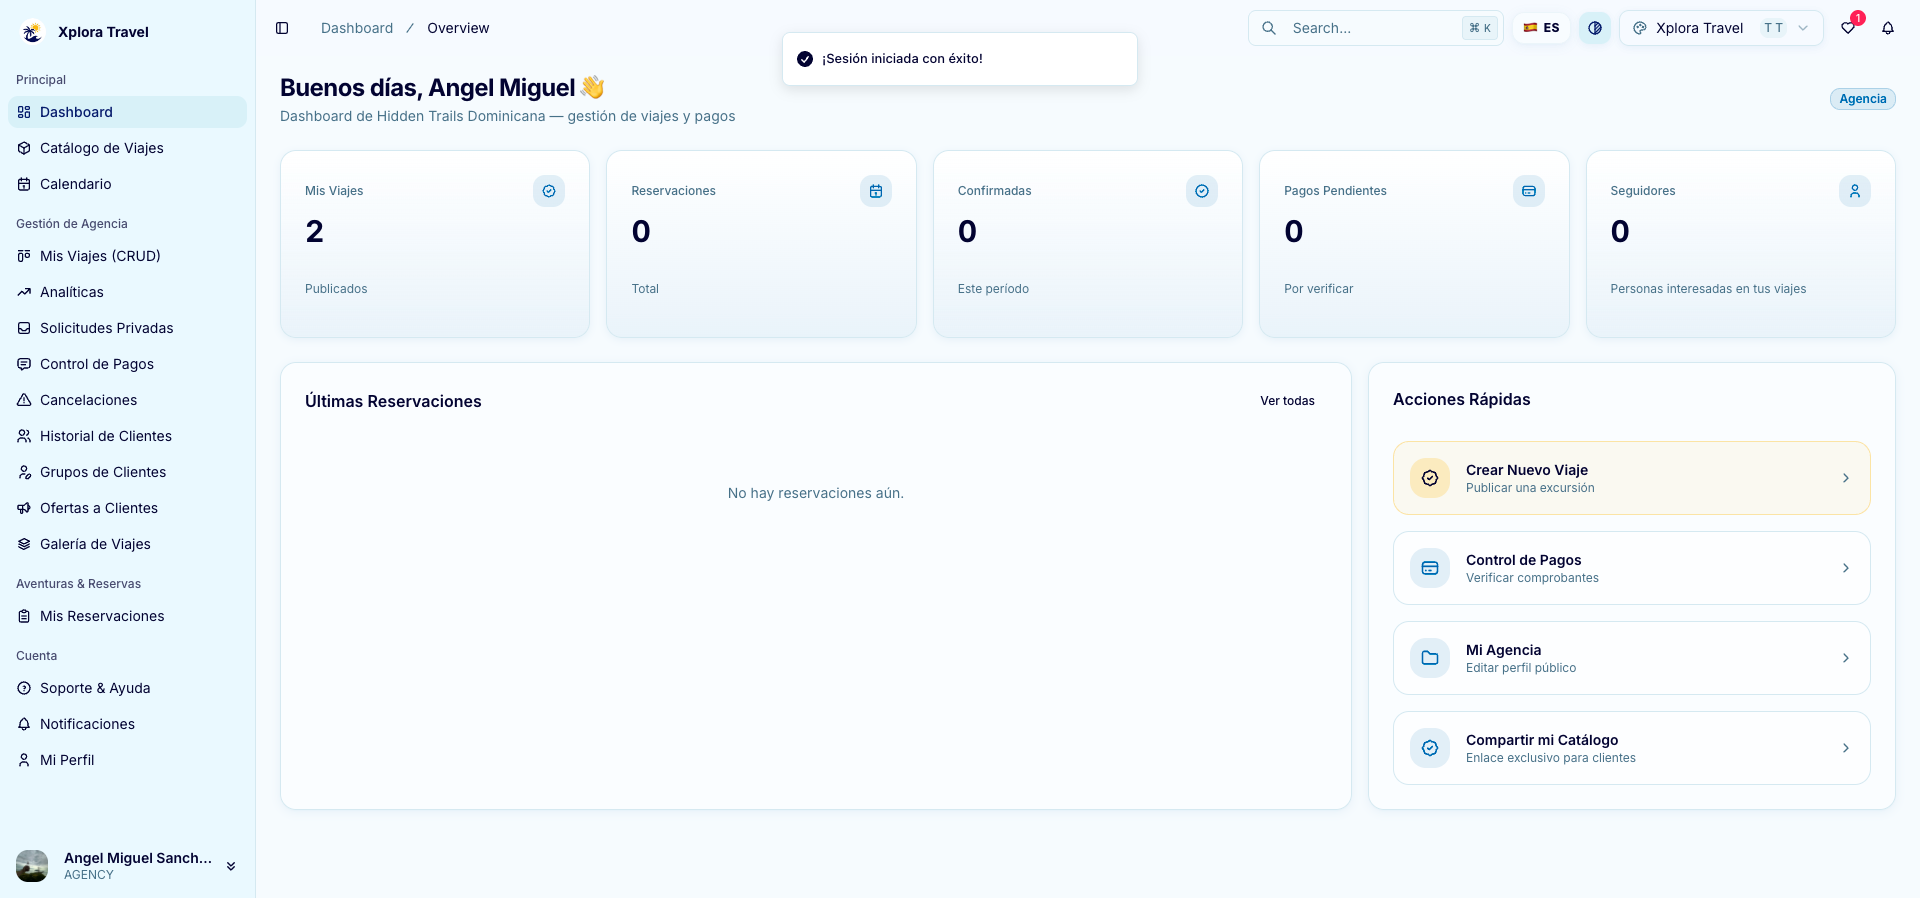1920x898 pixels.
Task: Select Mi Agencia quick action title
Action: [x=1503, y=650]
